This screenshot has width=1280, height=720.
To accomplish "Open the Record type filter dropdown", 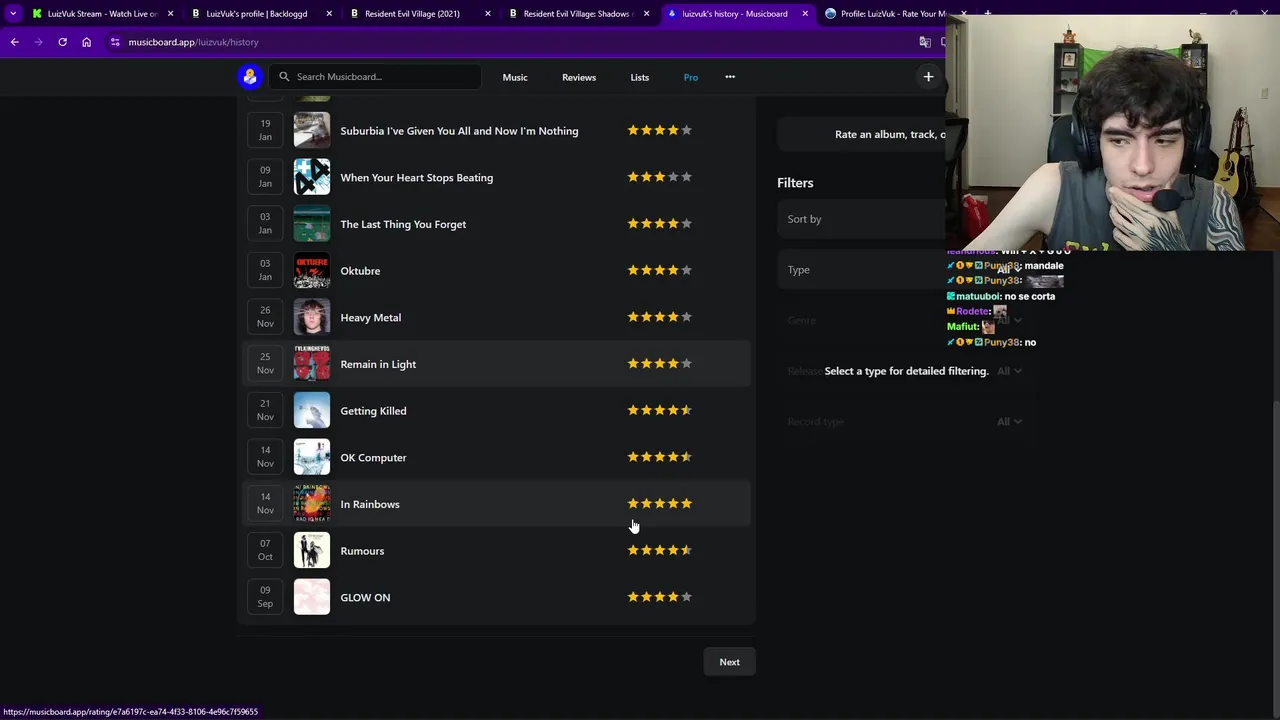I will click(904, 422).
